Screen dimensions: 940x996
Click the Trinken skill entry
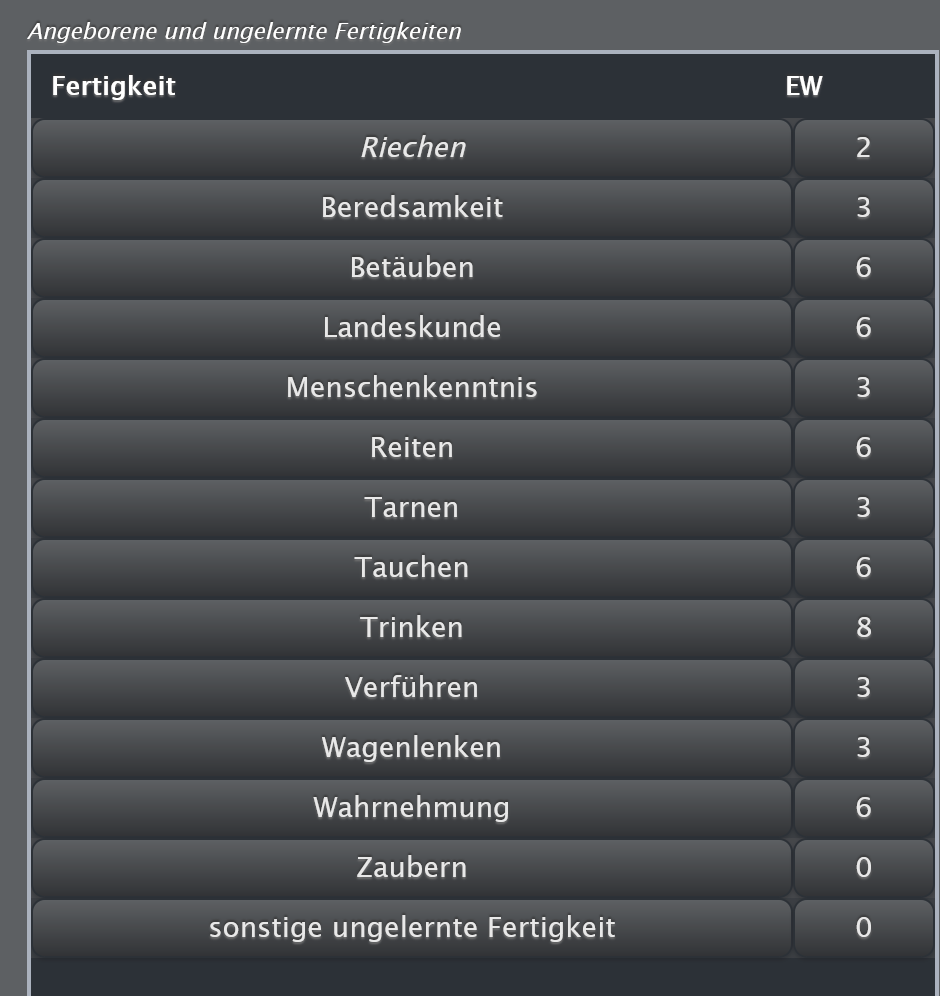412,628
